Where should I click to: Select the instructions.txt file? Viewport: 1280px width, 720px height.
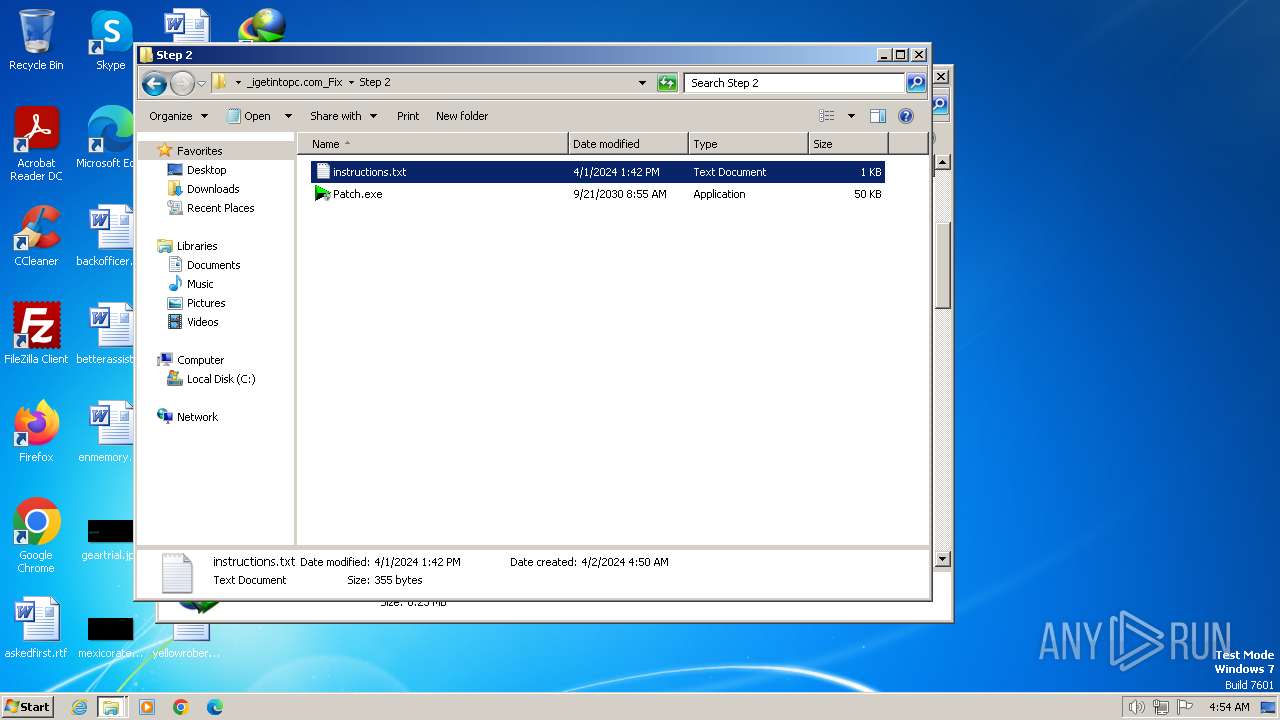coord(597,172)
